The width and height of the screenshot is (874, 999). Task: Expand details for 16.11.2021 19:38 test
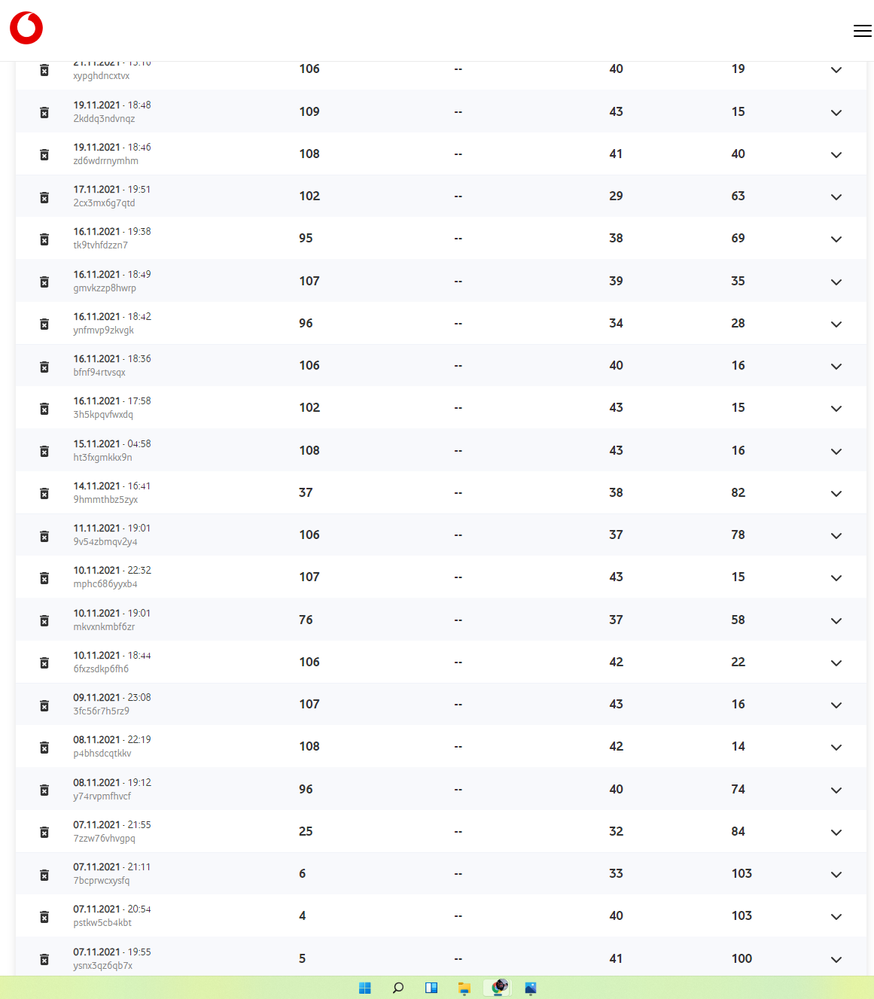pos(836,240)
